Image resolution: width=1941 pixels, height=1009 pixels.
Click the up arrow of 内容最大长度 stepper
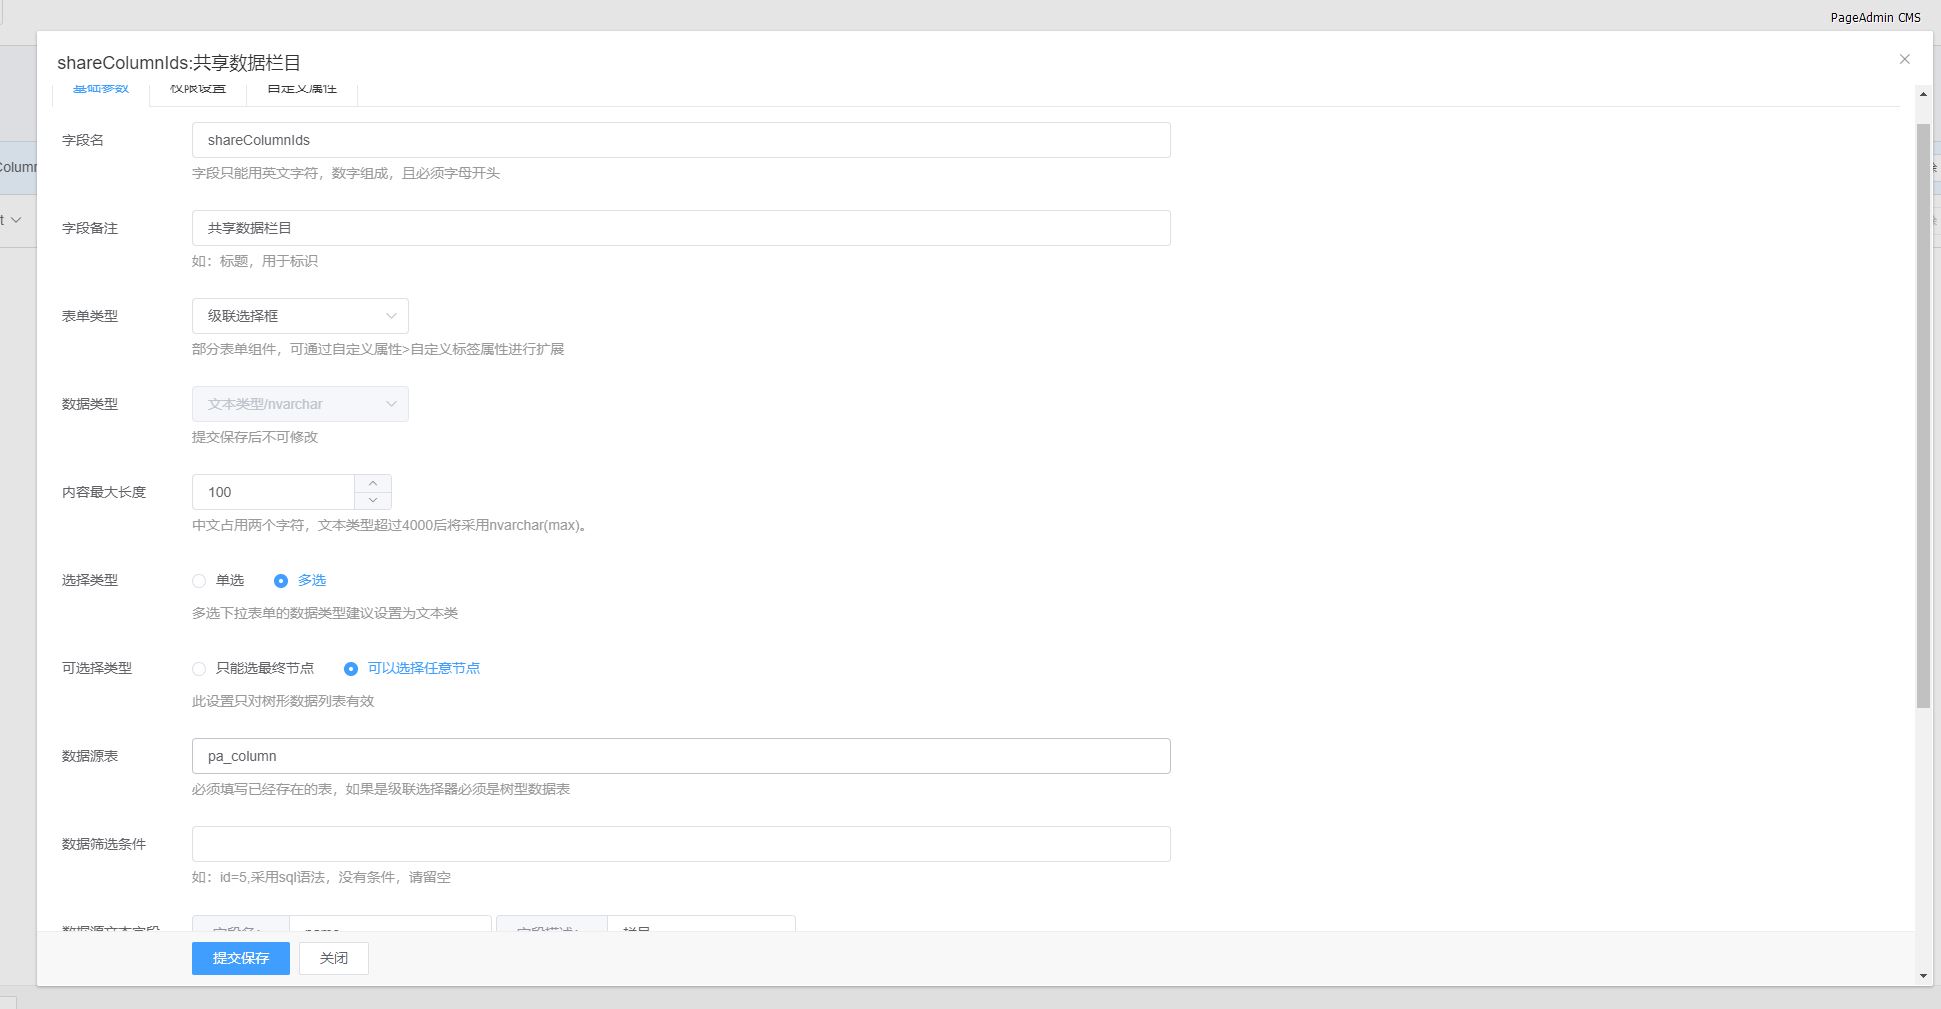click(373, 483)
